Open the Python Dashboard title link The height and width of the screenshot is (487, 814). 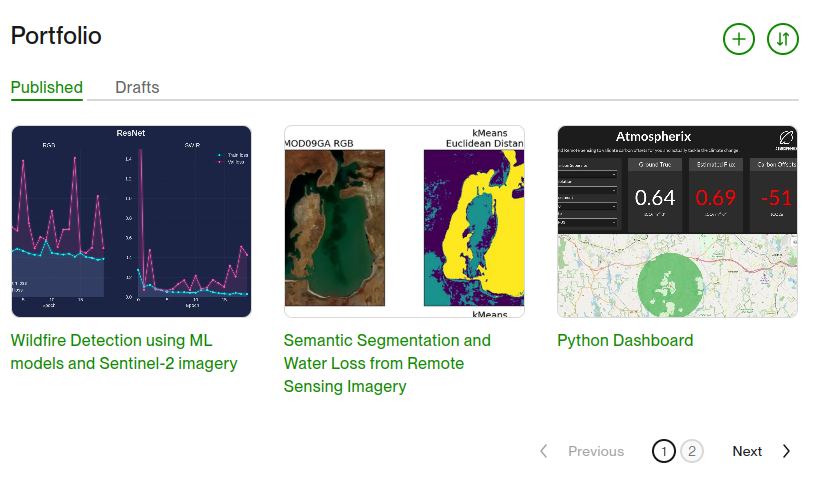tap(625, 340)
